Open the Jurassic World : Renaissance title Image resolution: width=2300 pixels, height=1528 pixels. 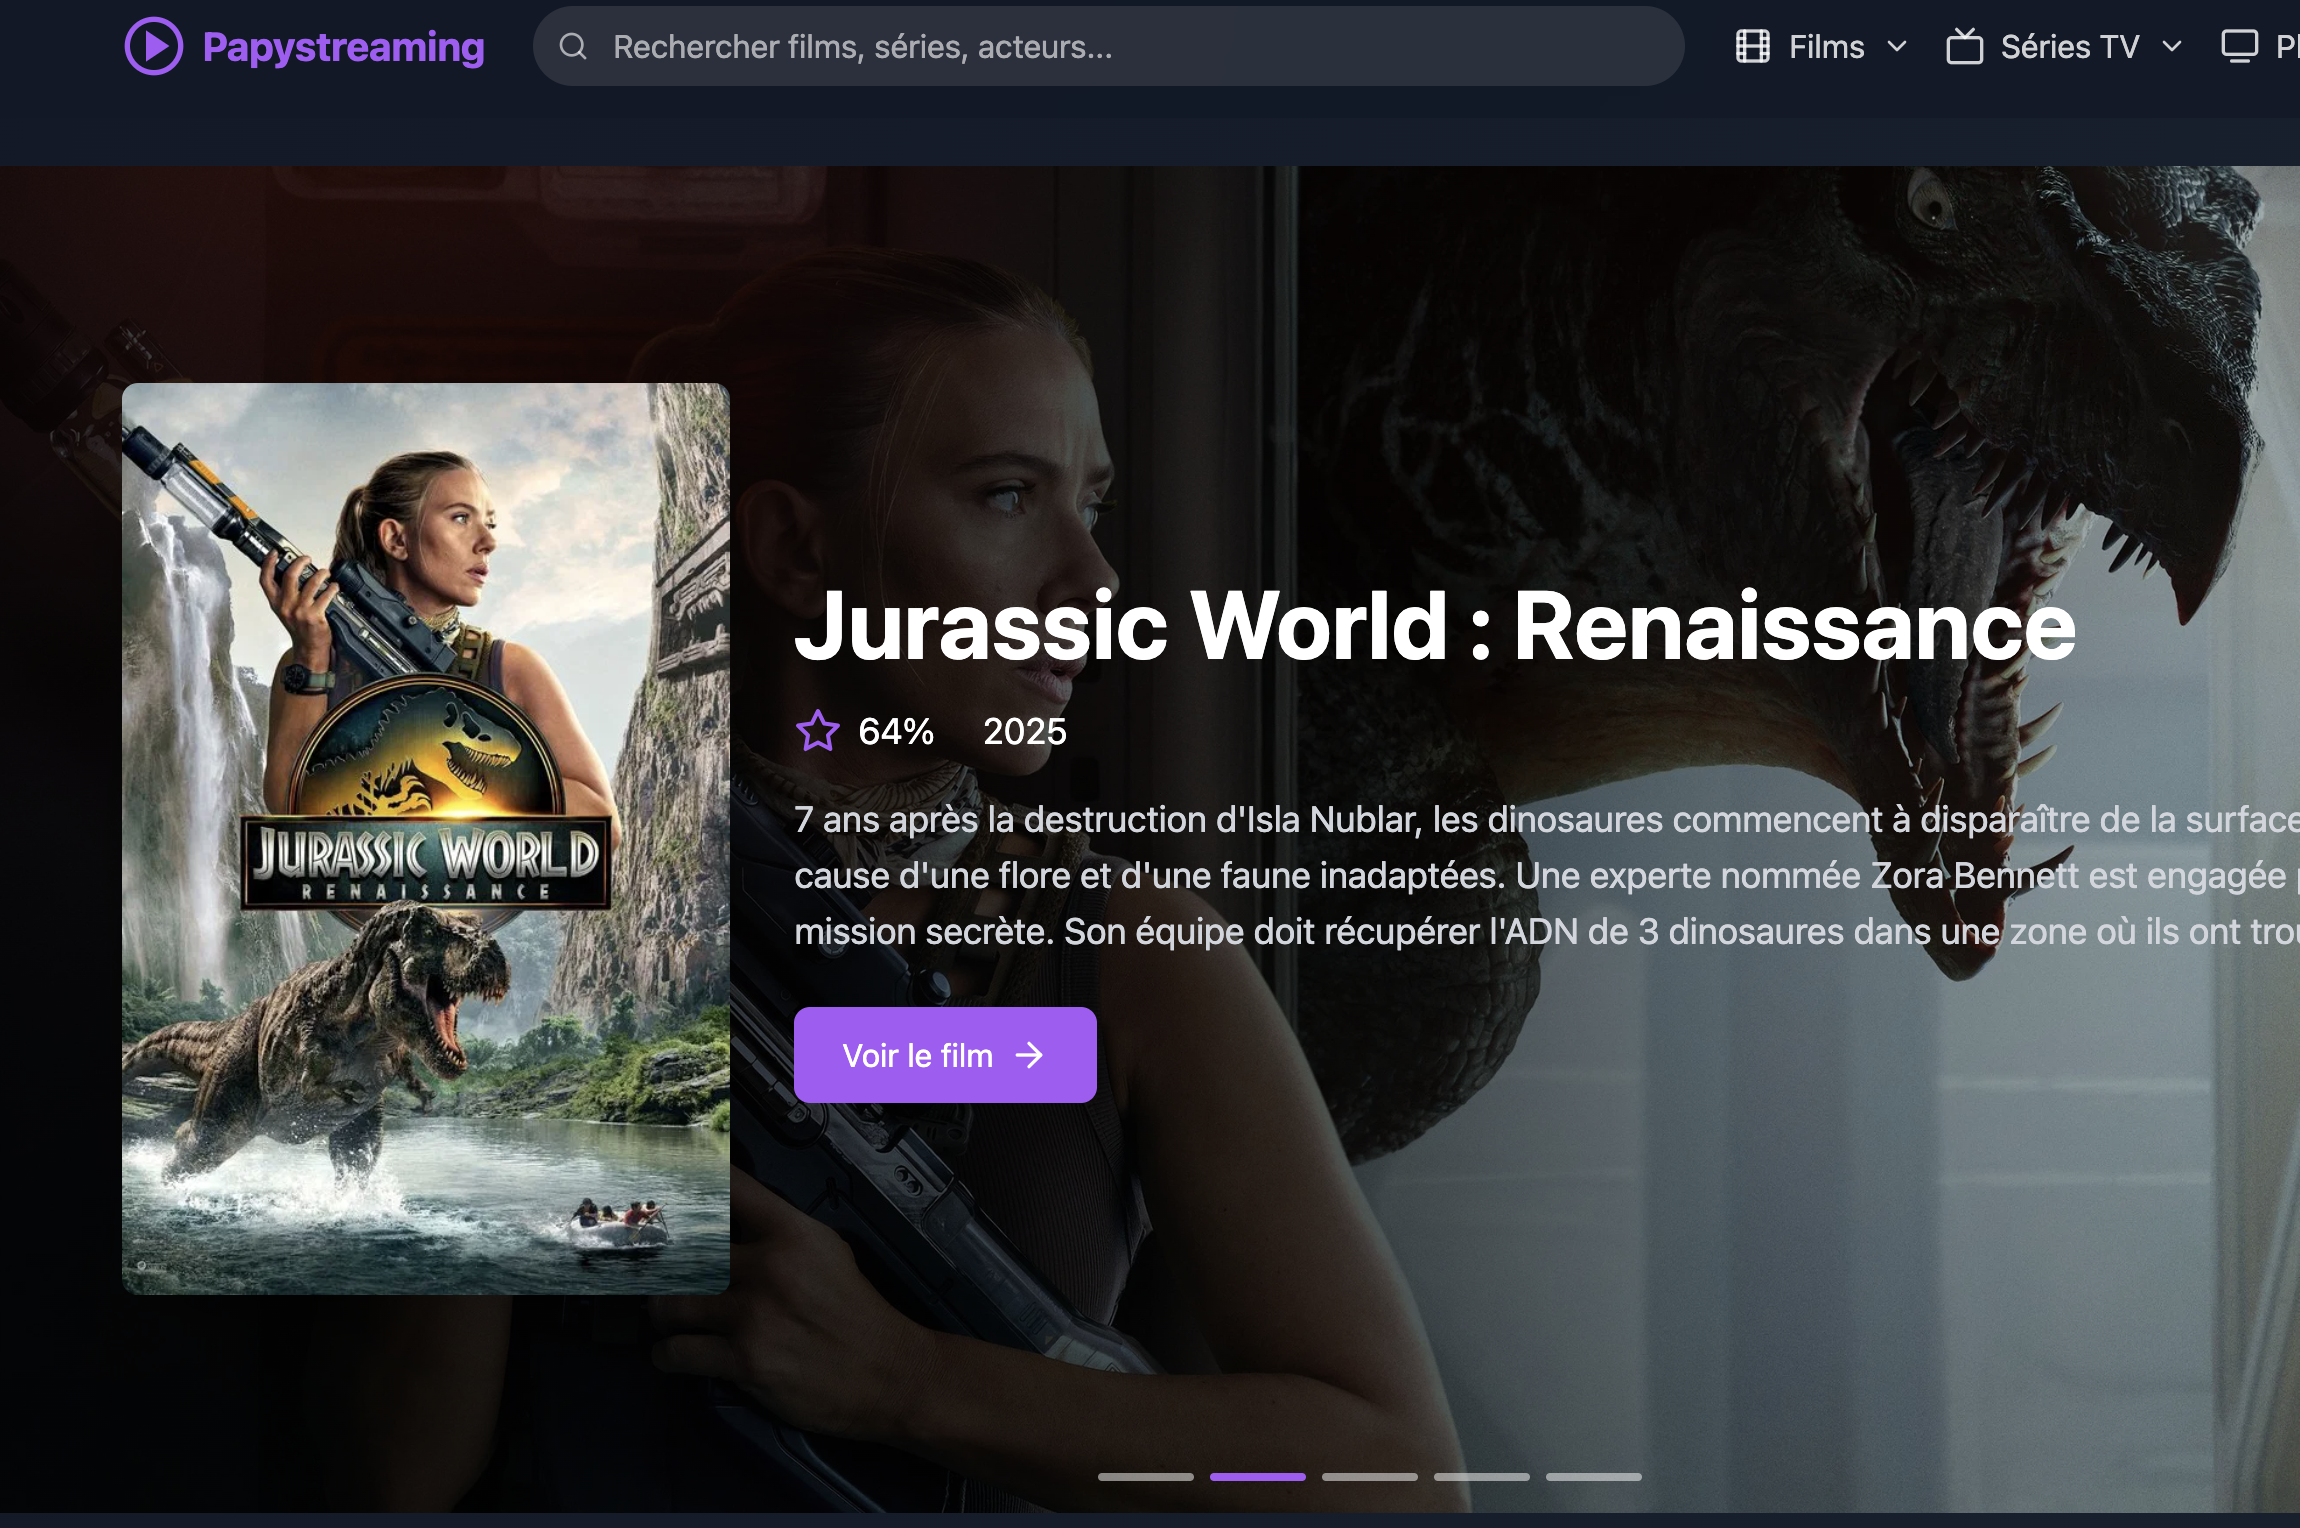(x=1434, y=626)
